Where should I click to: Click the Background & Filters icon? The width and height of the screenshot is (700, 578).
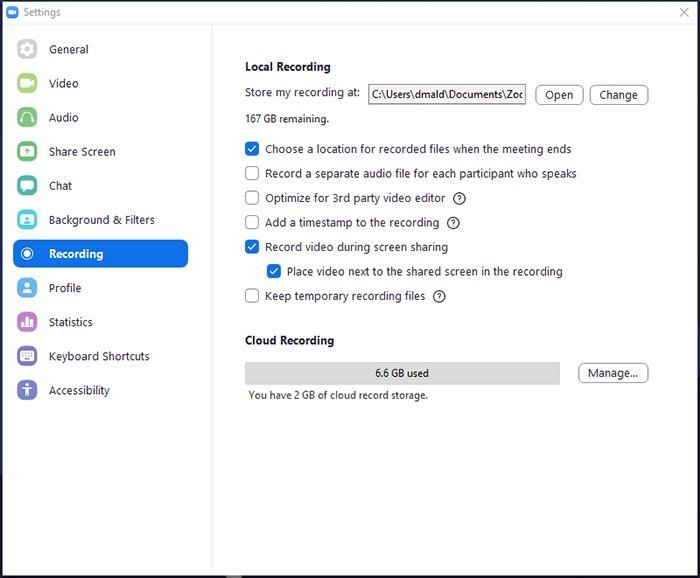[x=27, y=220]
